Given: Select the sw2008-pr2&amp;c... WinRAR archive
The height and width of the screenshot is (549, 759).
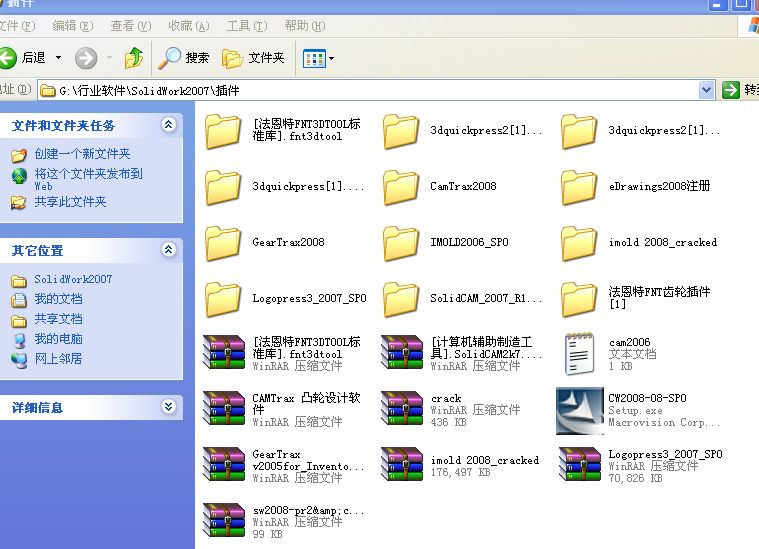Looking at the screenshot, I should pos(224,521).
